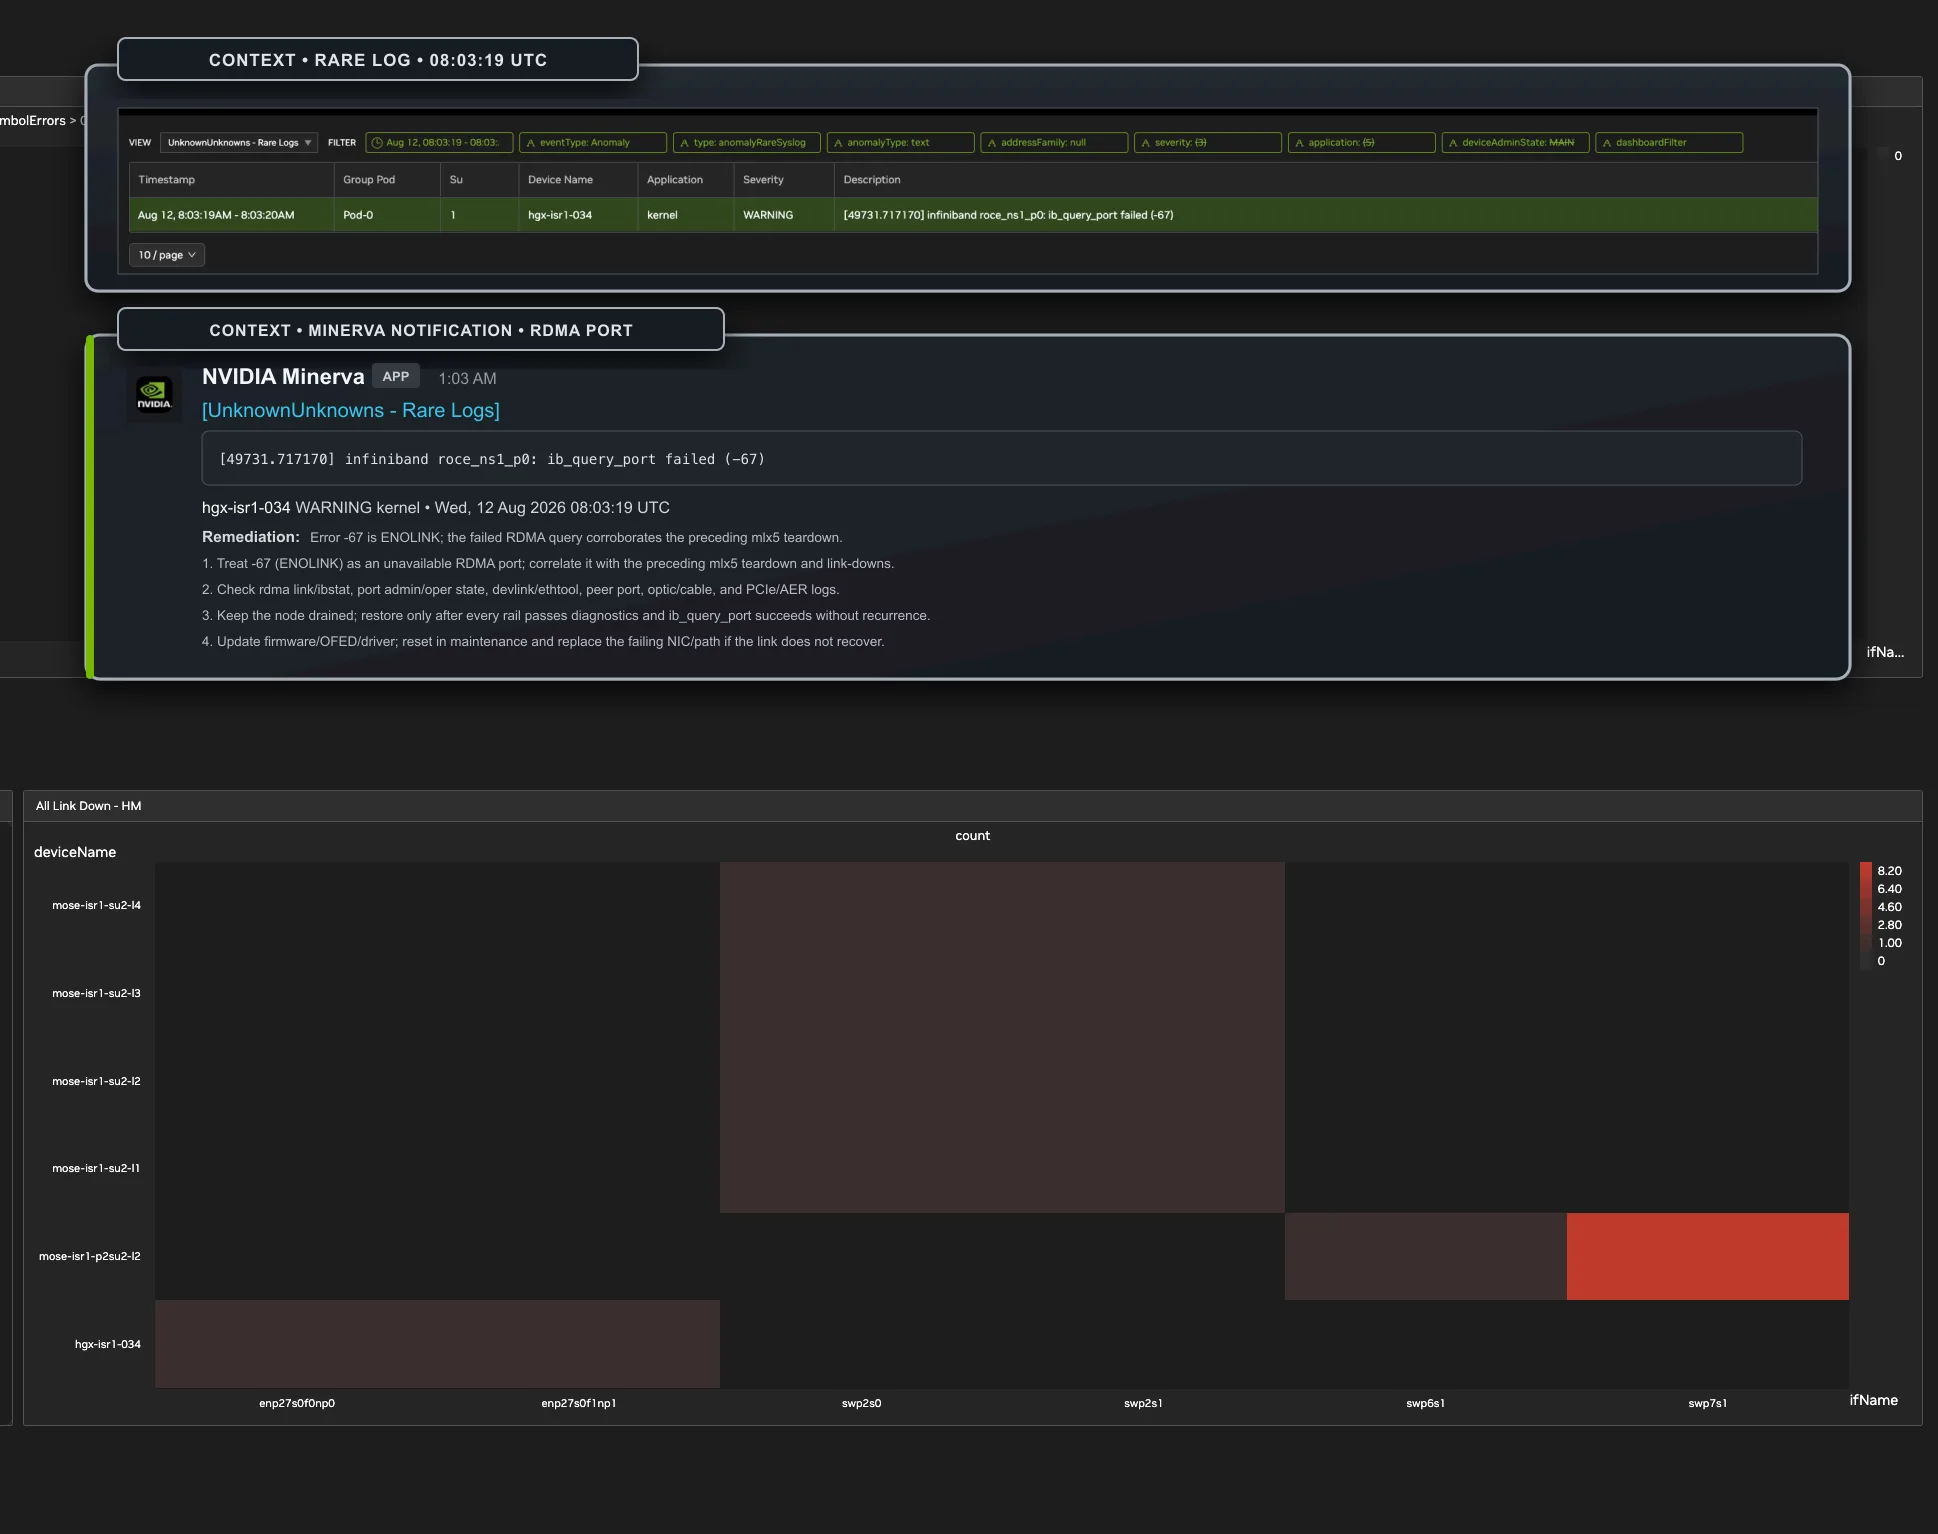
Task: Click the APP badge next to NVIDIA Minerva
Action: tap(396, 377)
